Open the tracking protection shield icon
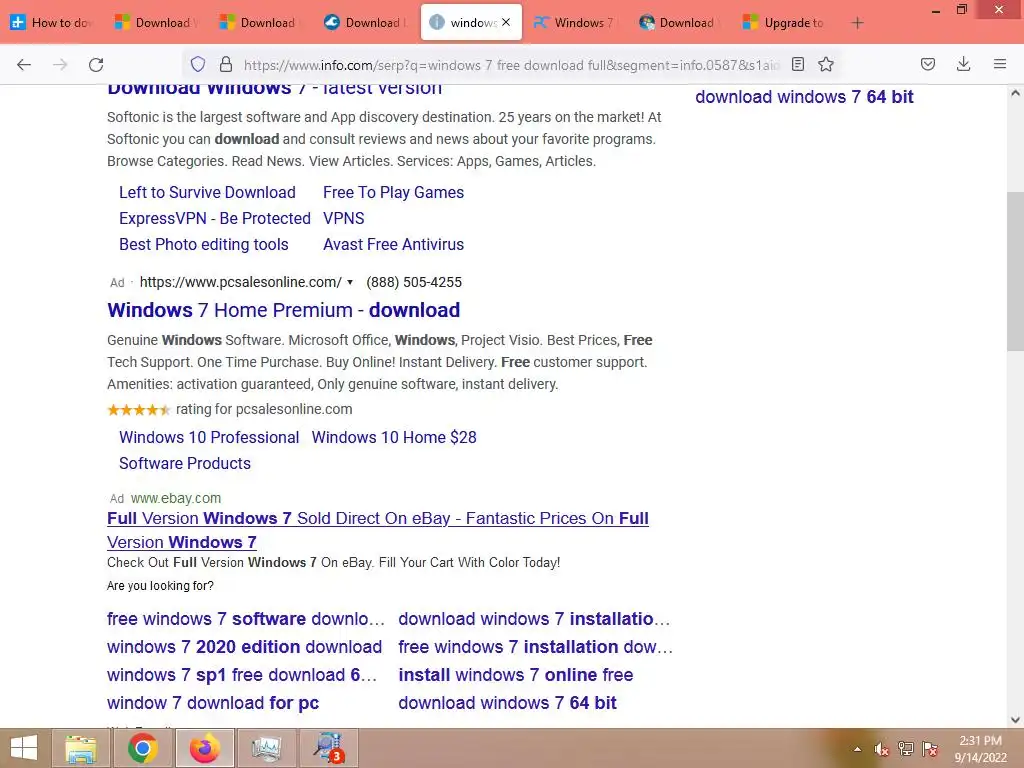 198,64
